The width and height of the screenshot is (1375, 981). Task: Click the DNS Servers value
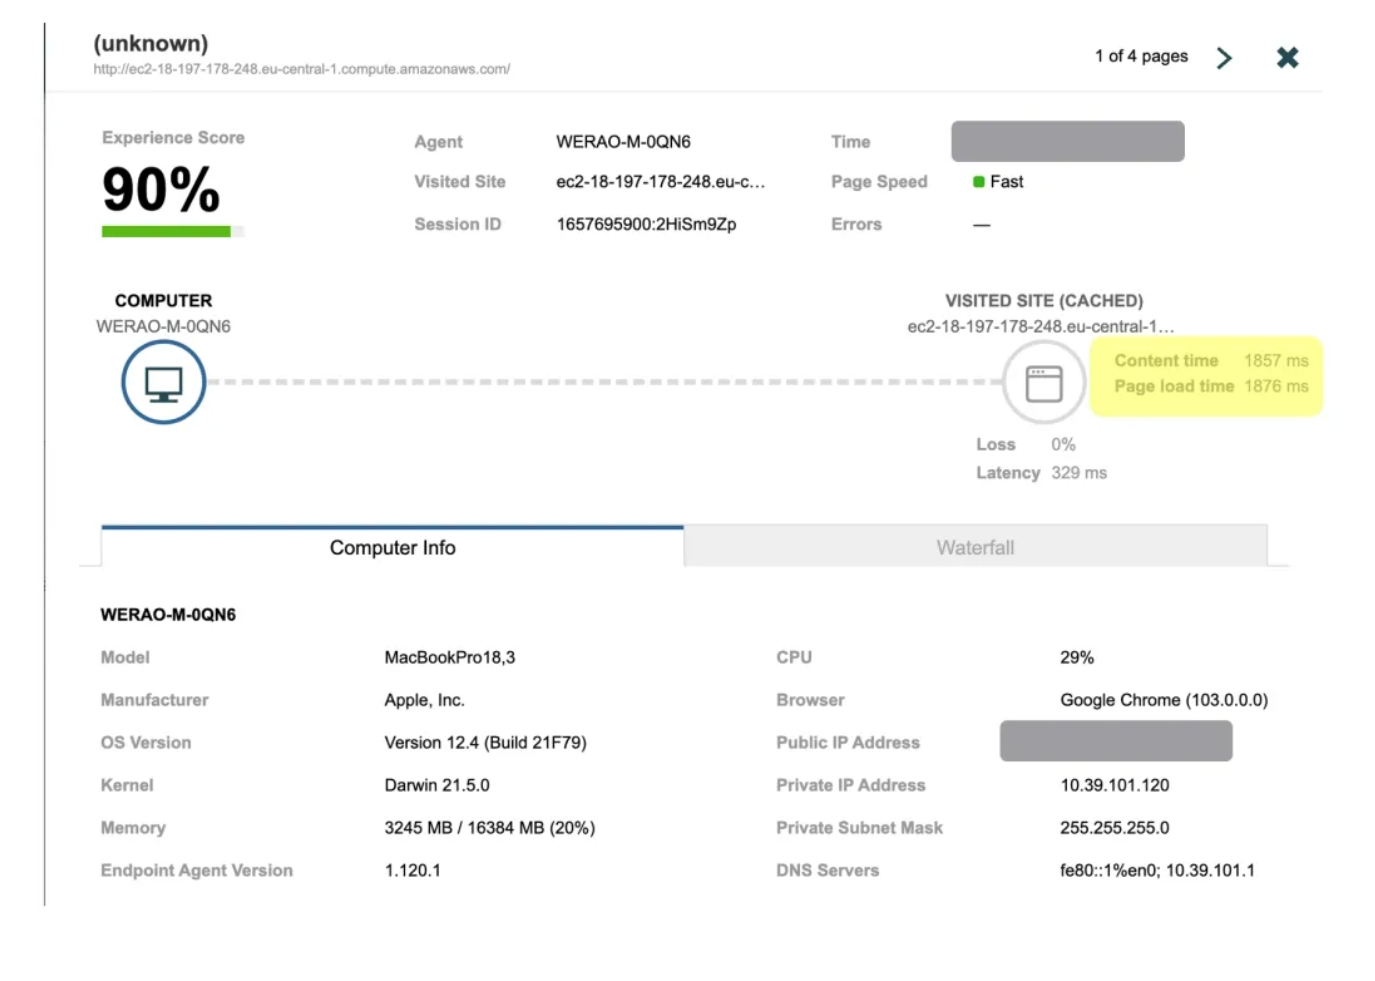click(1157, 871)
